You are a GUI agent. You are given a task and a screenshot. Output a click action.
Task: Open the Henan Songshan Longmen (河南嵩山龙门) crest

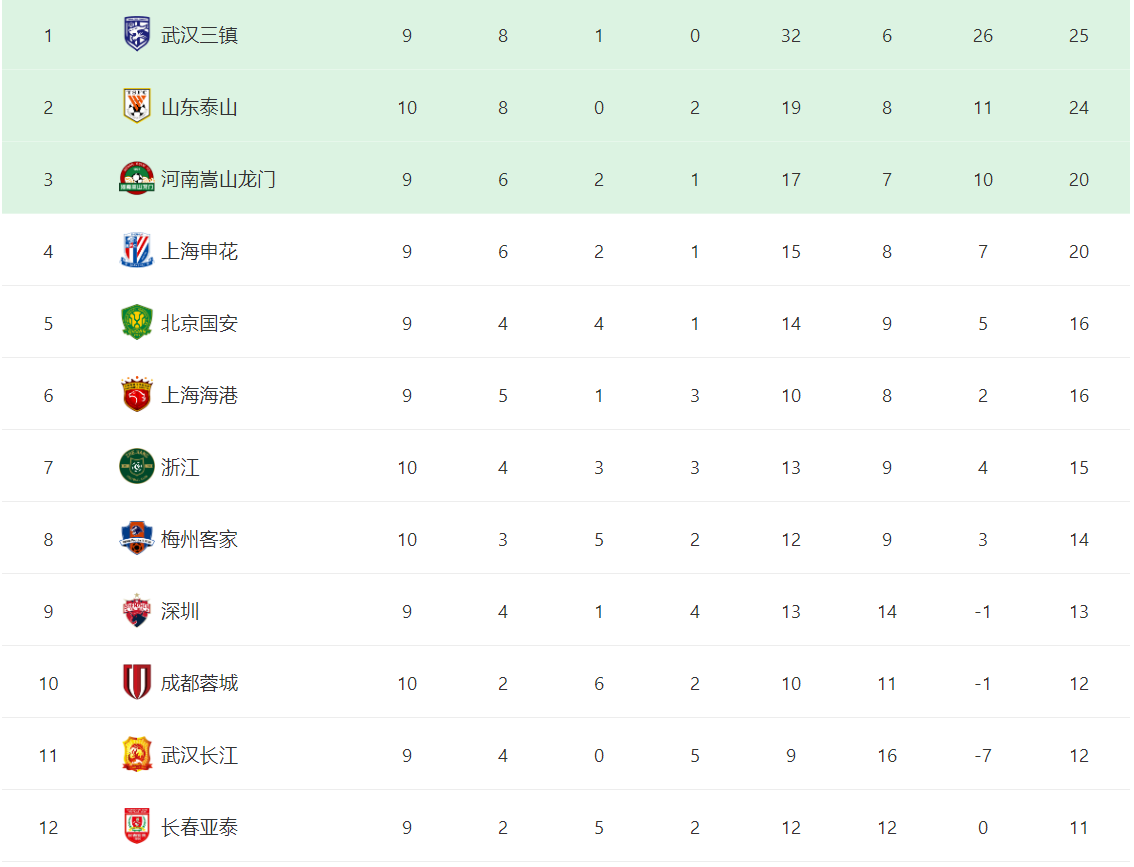click(136, 179)
